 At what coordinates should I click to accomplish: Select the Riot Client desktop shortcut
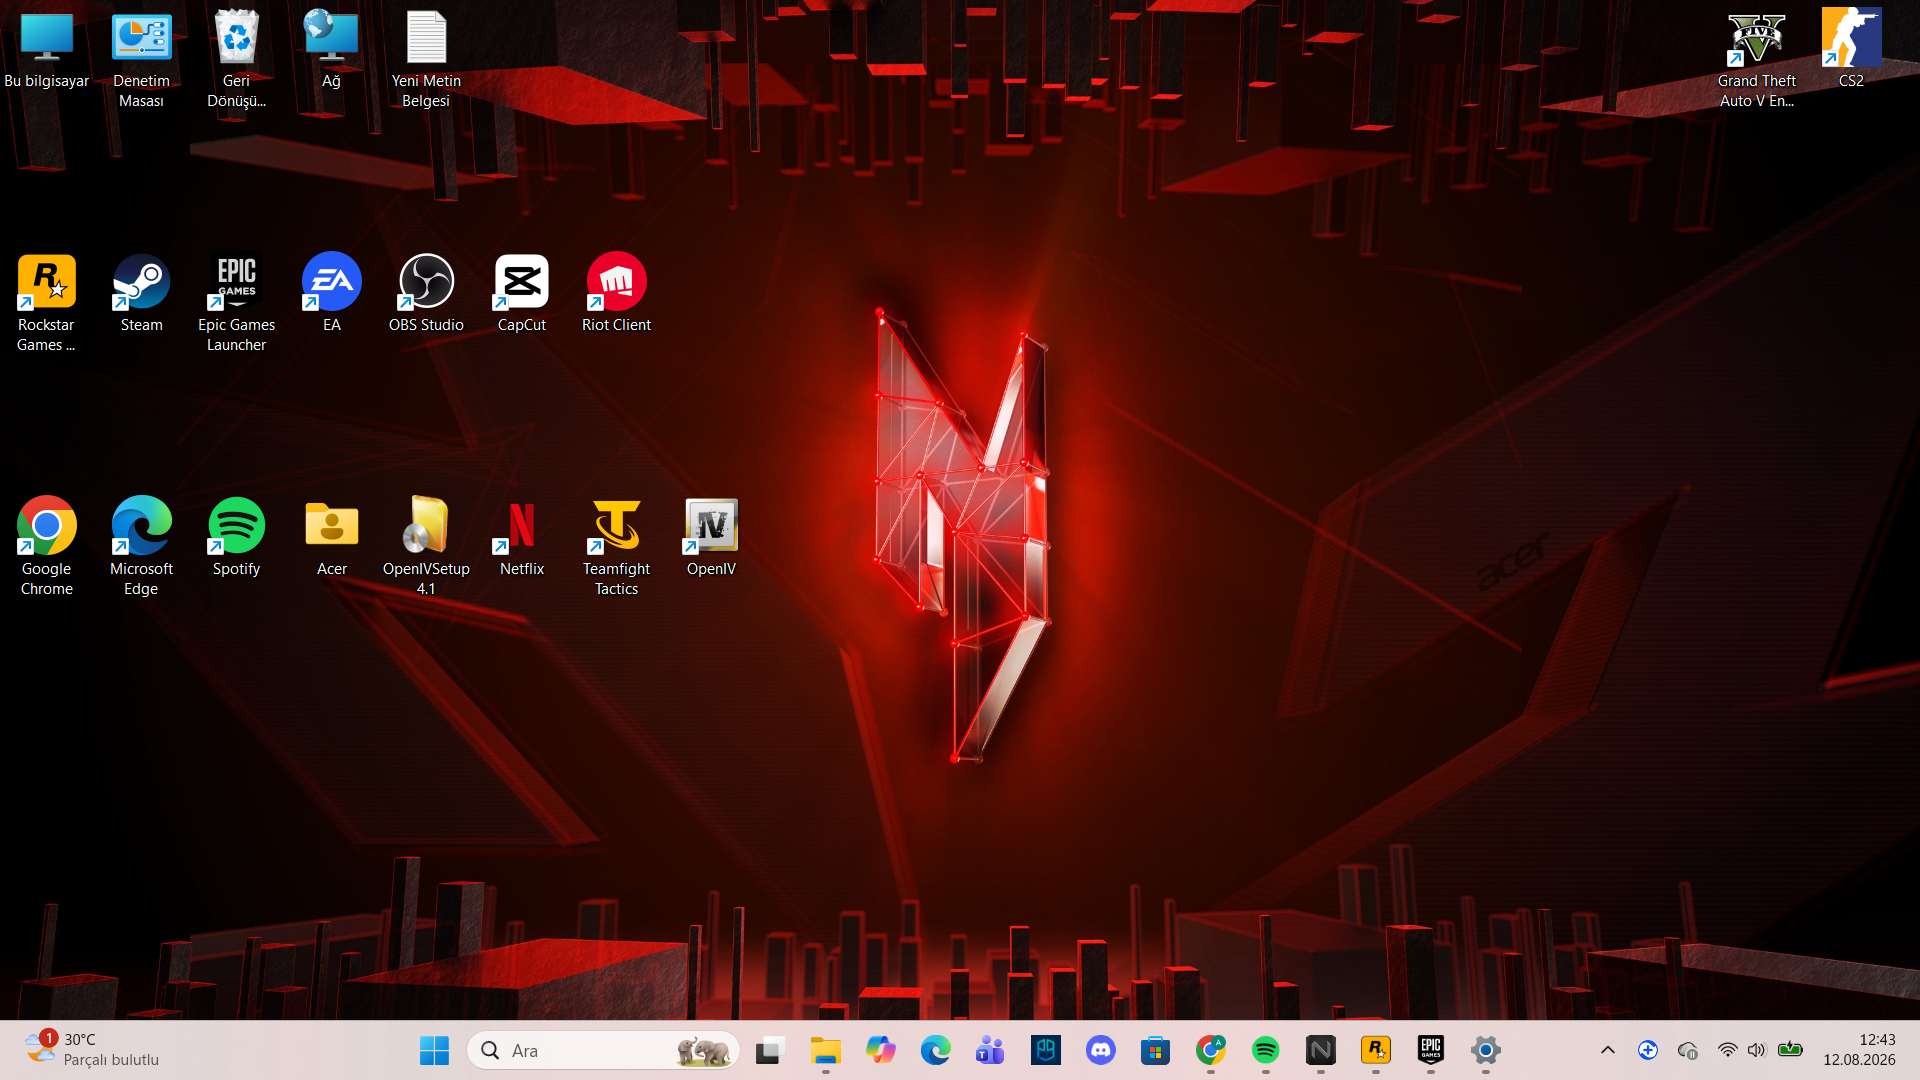pos(616,294)
